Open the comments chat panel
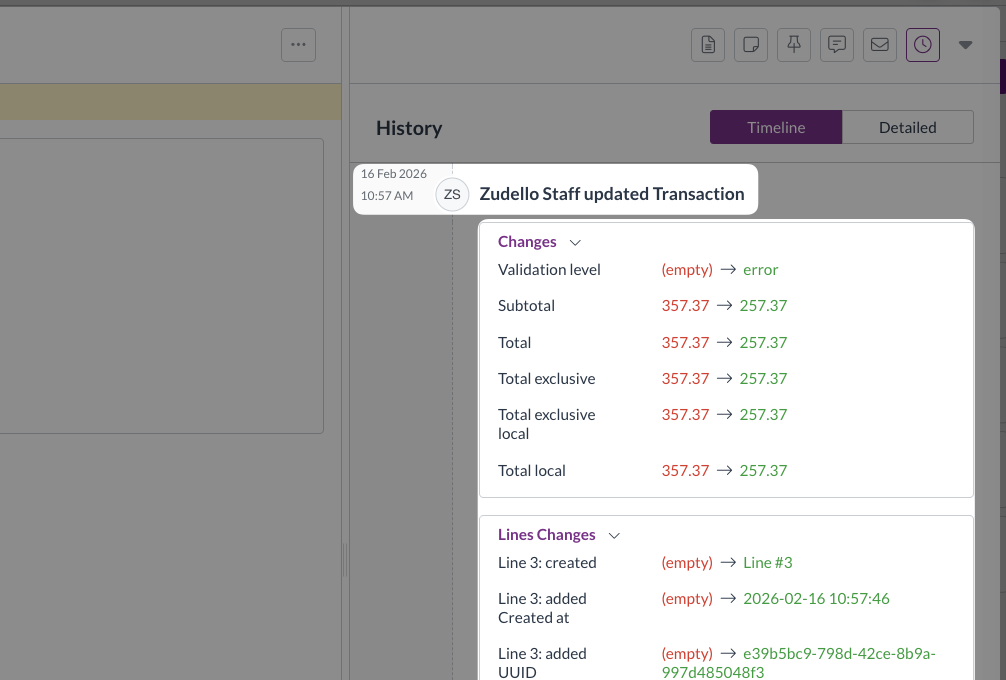The image size is (1006, 680). (x=837, y=45)
